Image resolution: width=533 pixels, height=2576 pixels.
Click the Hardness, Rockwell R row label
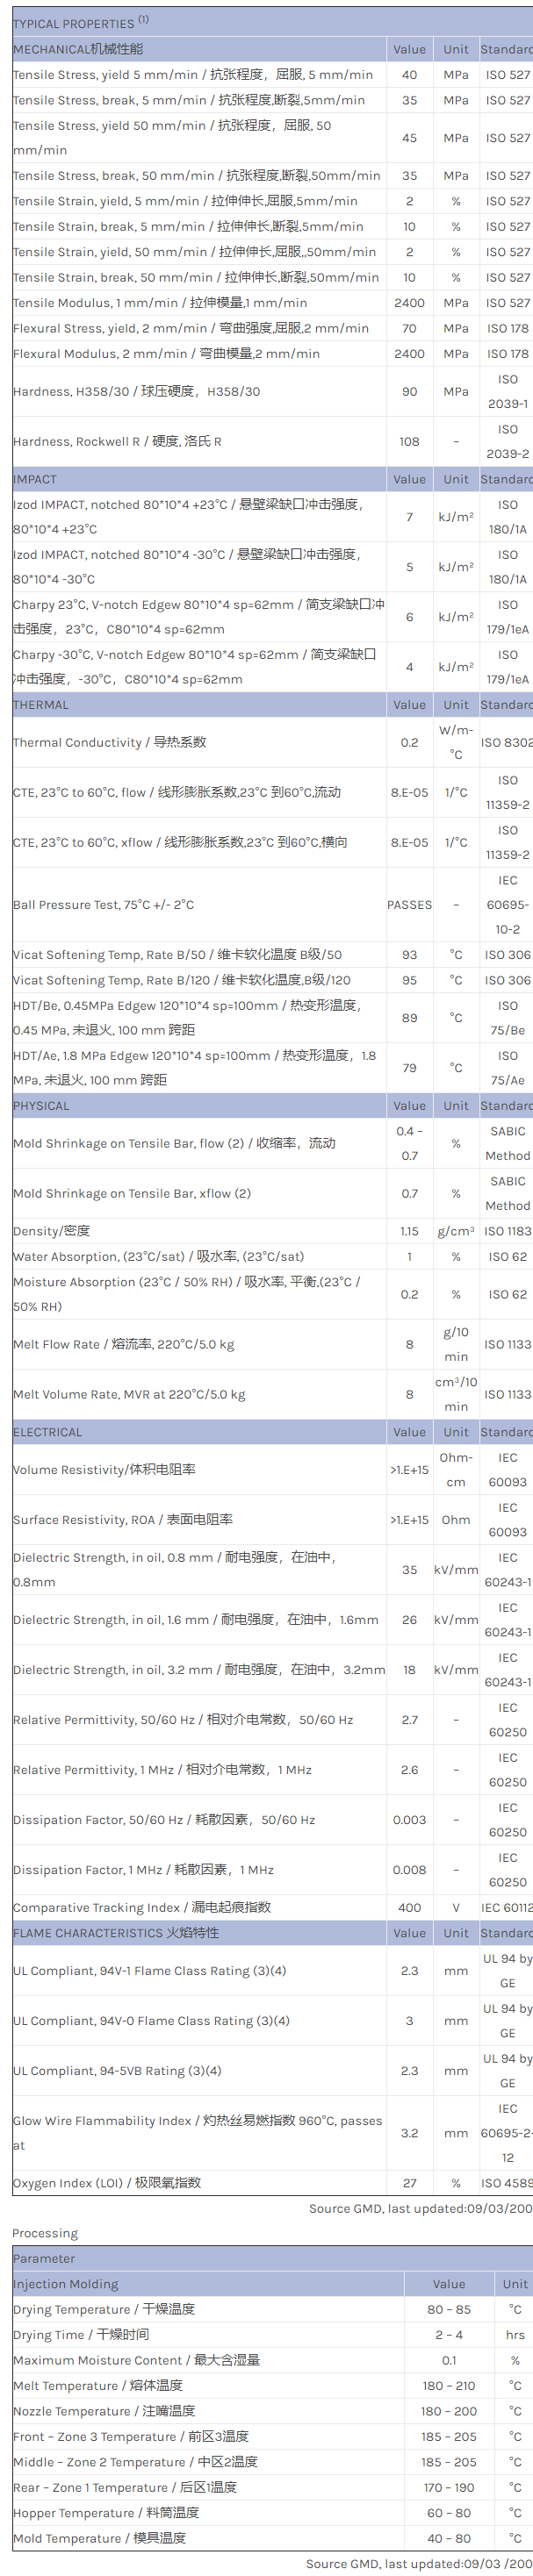click(117, 441)
